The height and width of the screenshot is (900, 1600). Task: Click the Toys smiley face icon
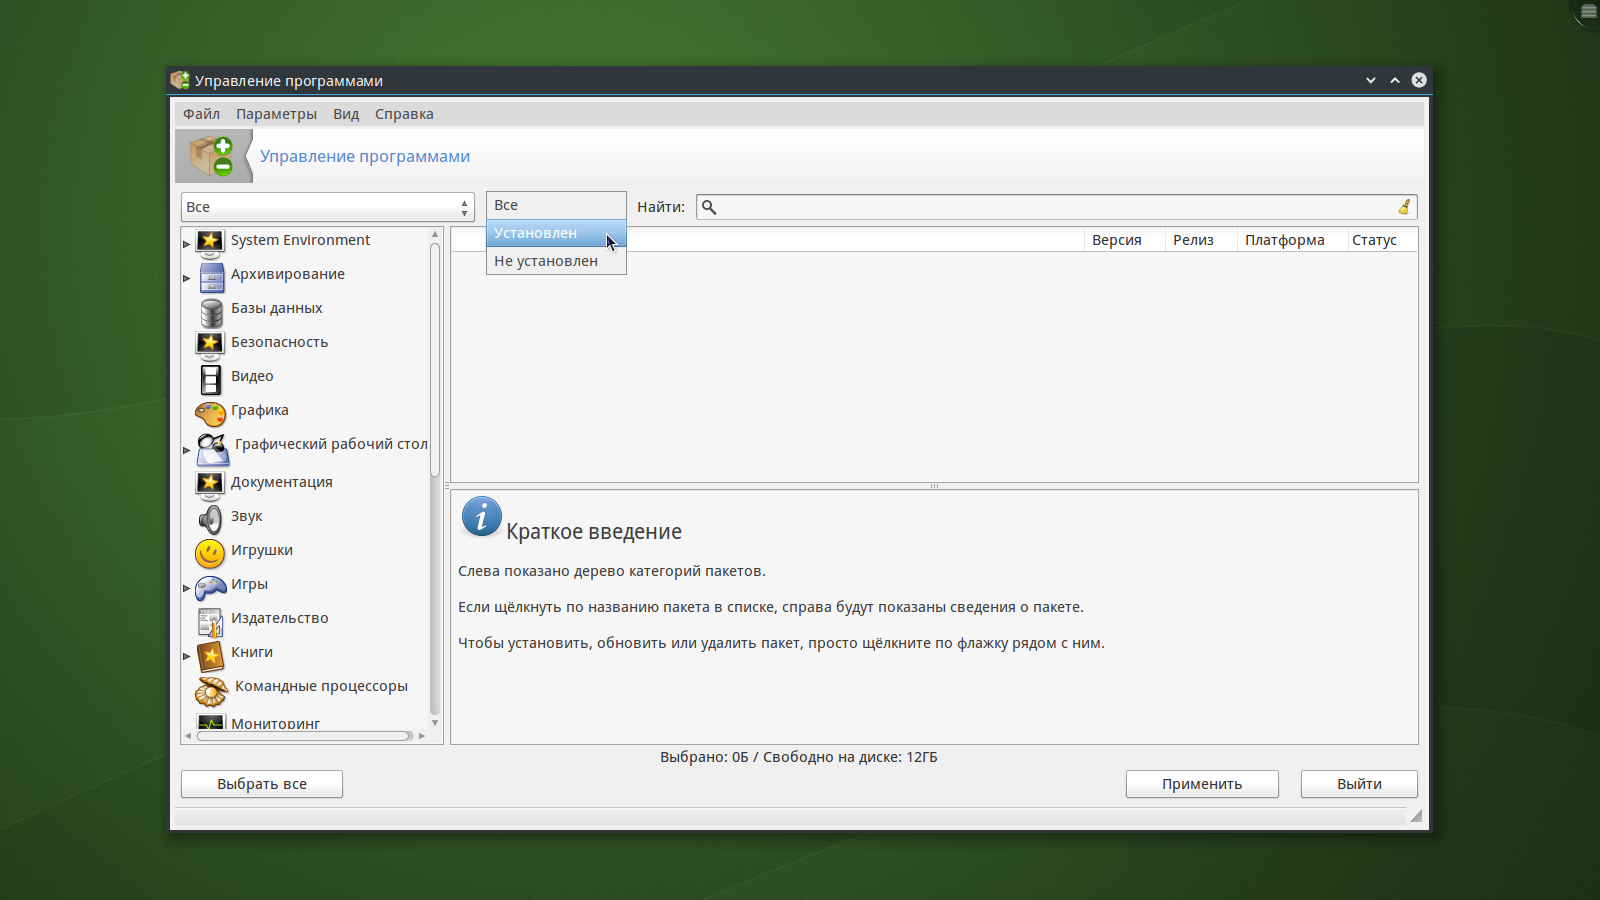pos(211,552)
